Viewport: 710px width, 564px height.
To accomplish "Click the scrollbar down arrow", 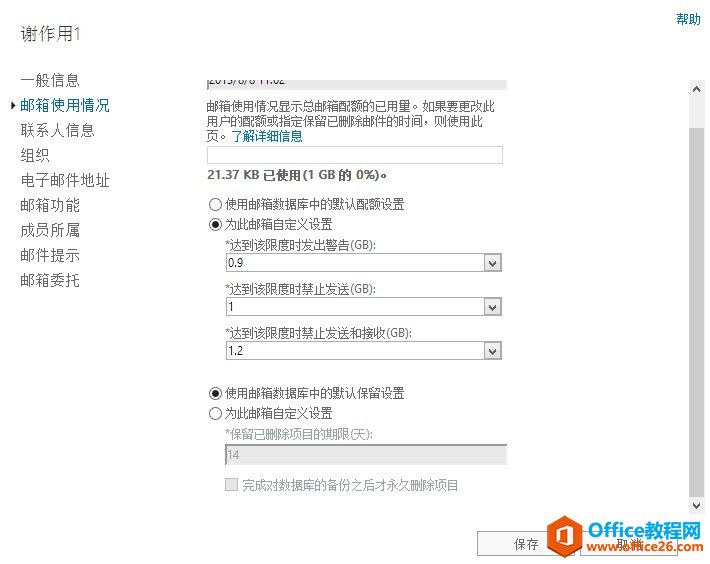I will click(697, 507).
